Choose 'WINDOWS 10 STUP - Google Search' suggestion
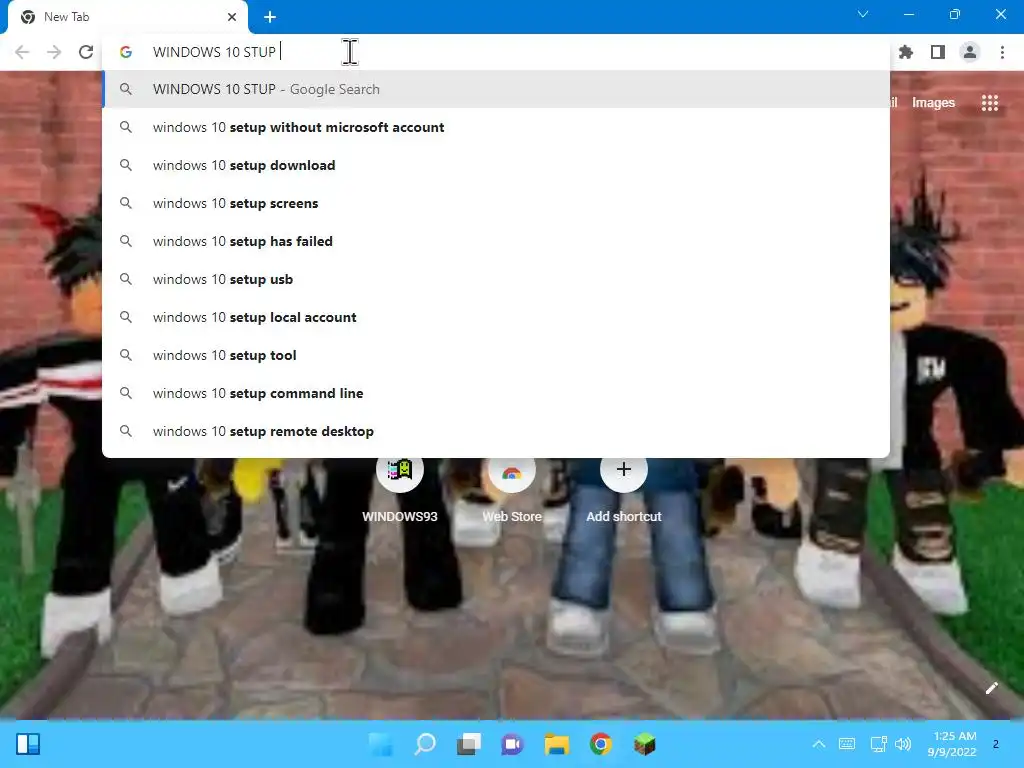 pyautogui.click(x=496, y=89)
